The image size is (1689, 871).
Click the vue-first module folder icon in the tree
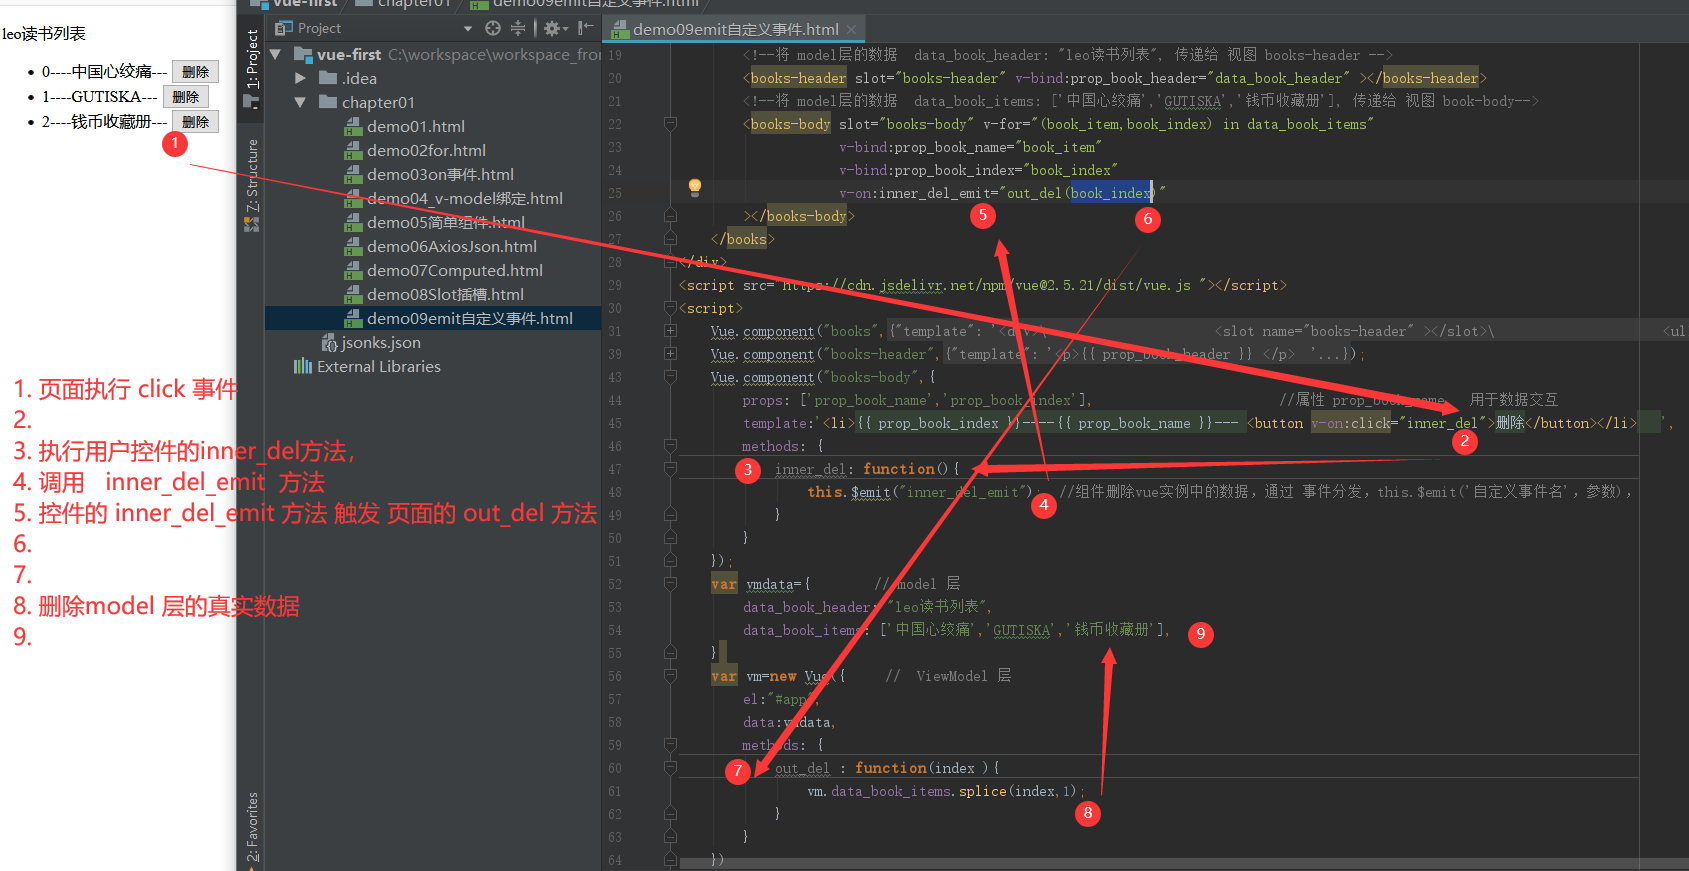tap(304, 54)
